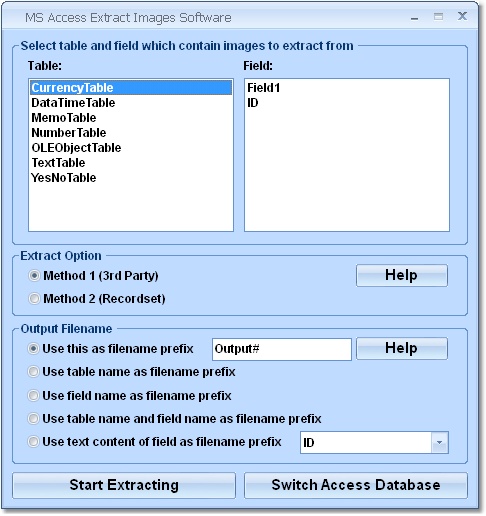Expand the ID field dropdown
This screenshot has height=516, width=486.
439,442
